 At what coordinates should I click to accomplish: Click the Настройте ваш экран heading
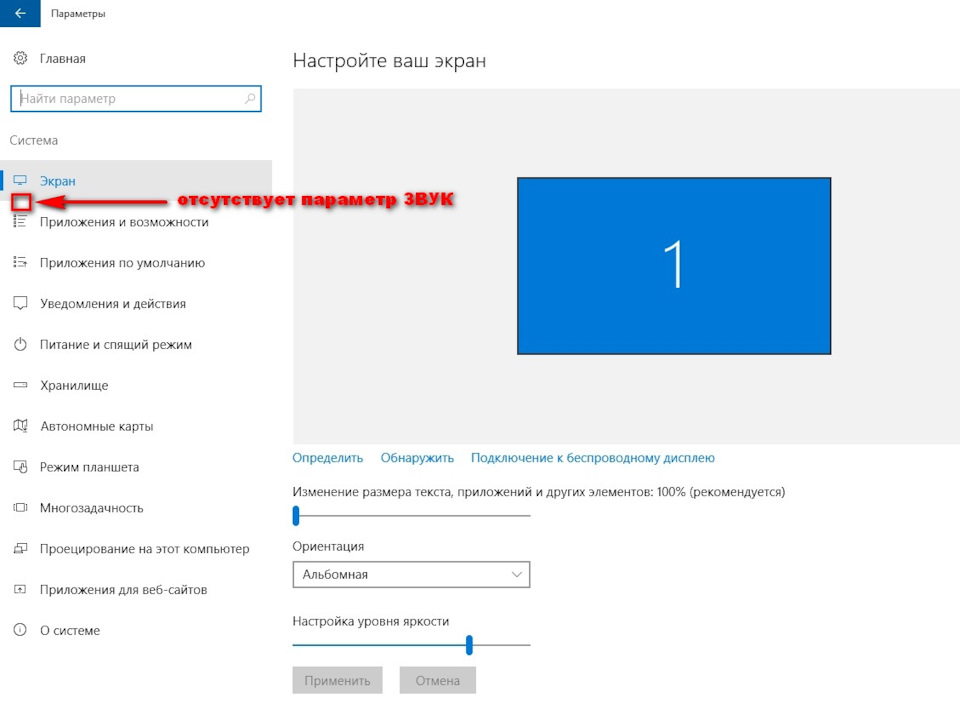point(389,61)
